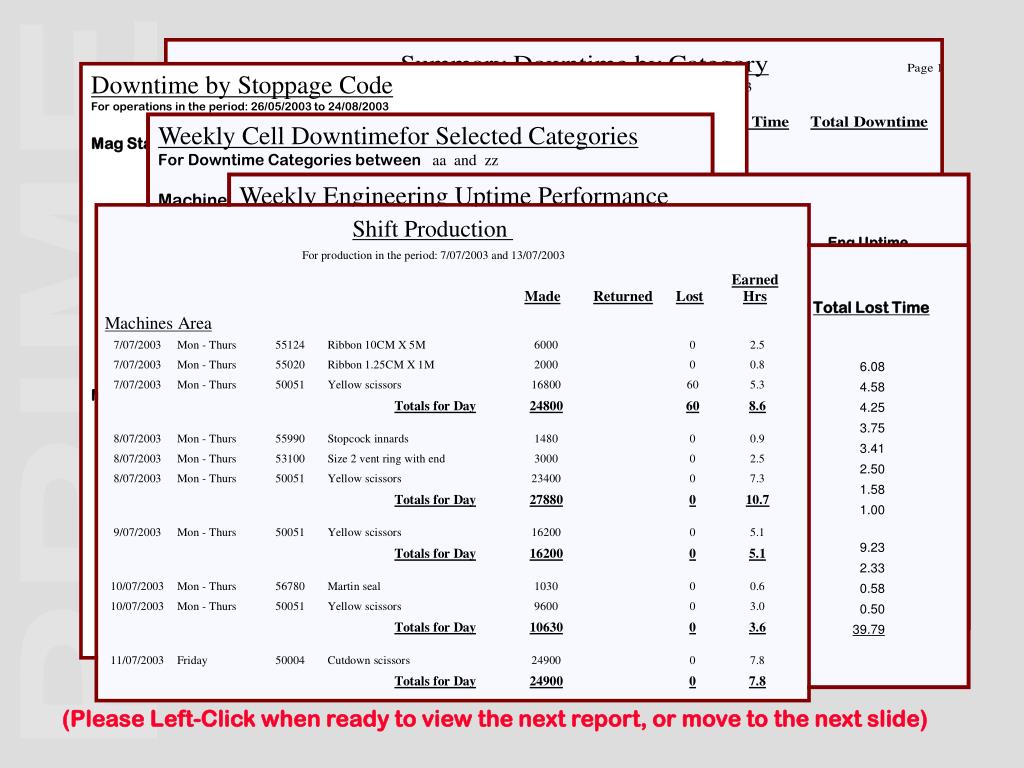Select the production period subtitle 7/07/2003 and 13/07/2003
The image size is (1024, 768).
pyautogui.click(x=433, y=255)
